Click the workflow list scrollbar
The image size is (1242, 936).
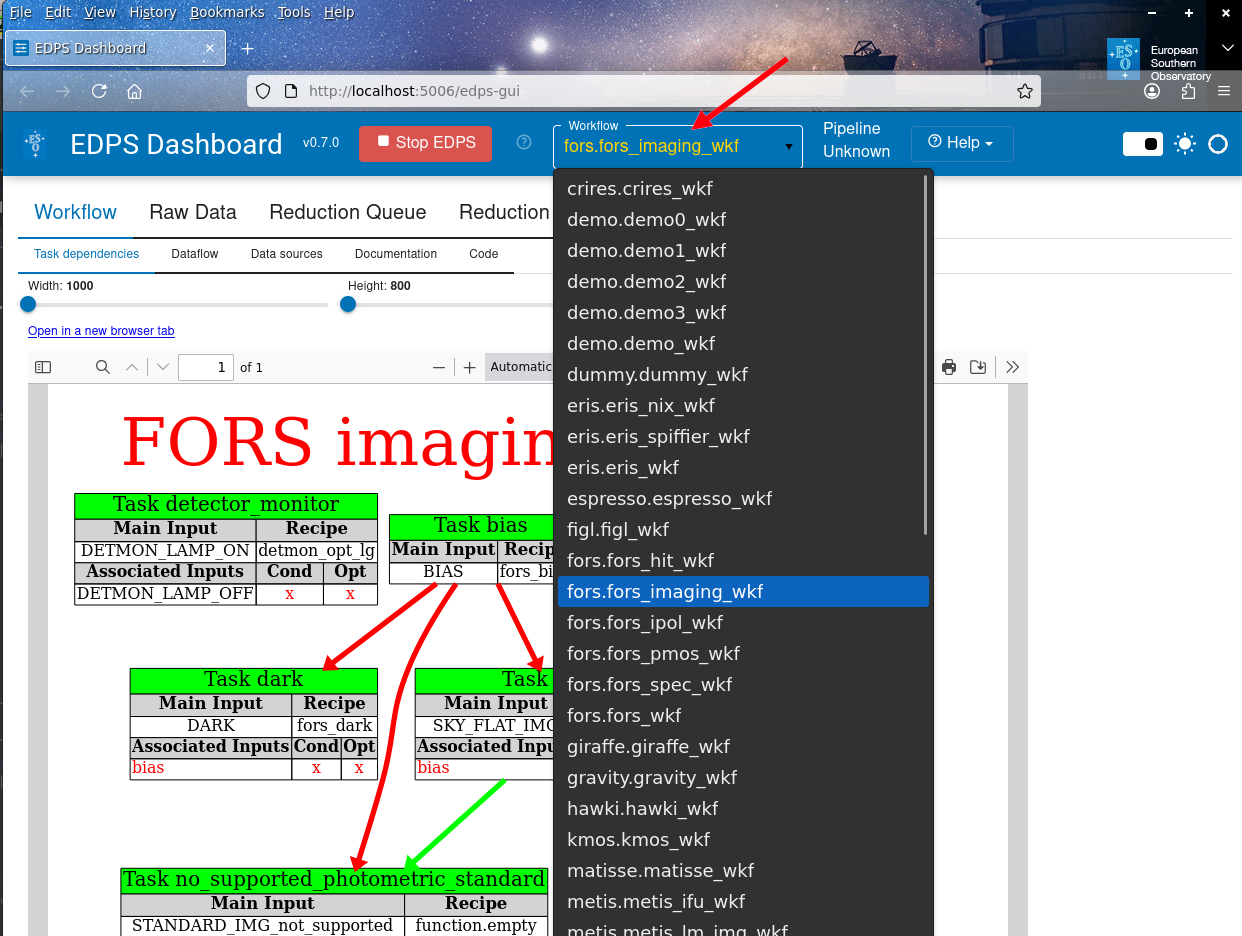926,355
